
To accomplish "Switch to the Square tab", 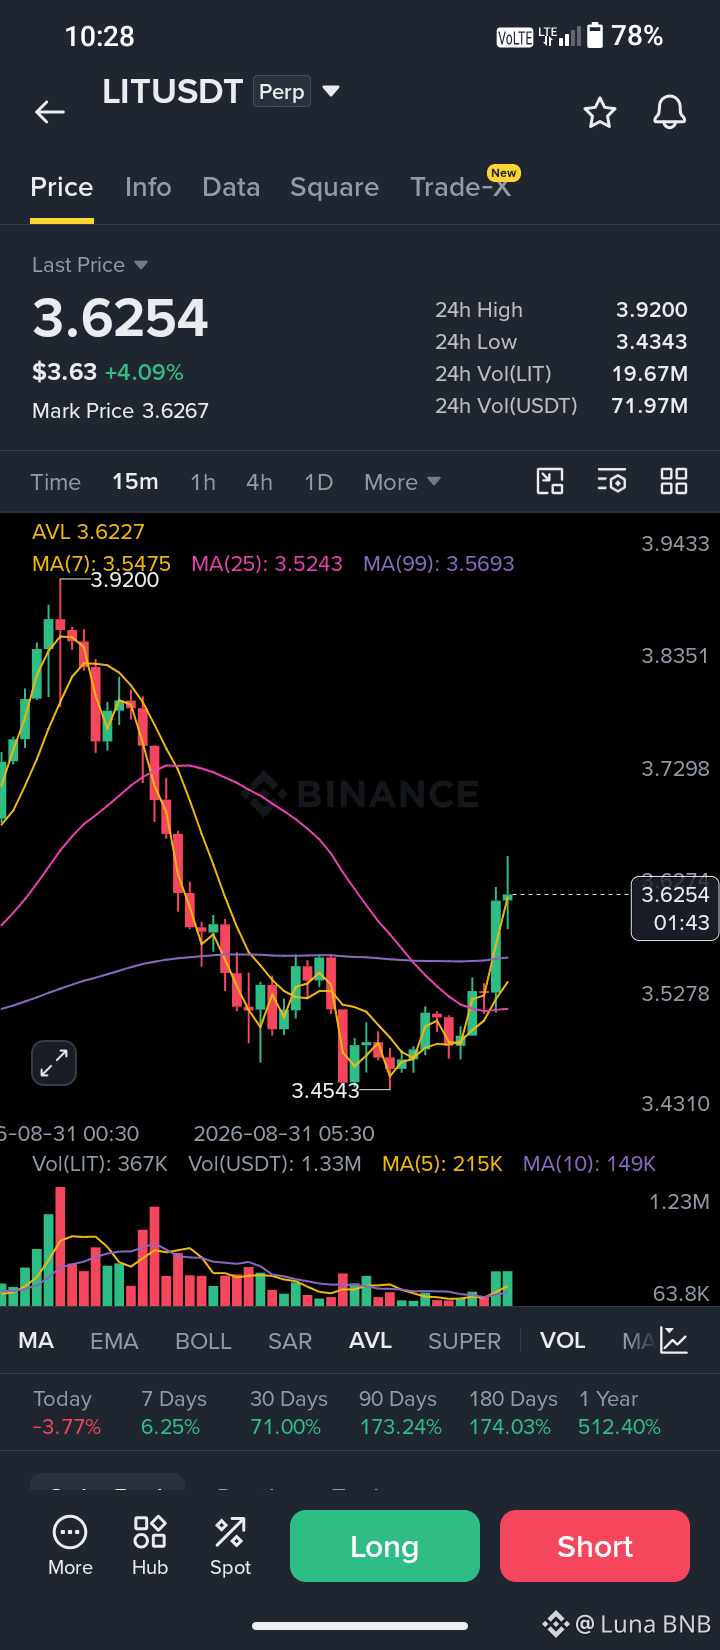I will coord(334,187).
